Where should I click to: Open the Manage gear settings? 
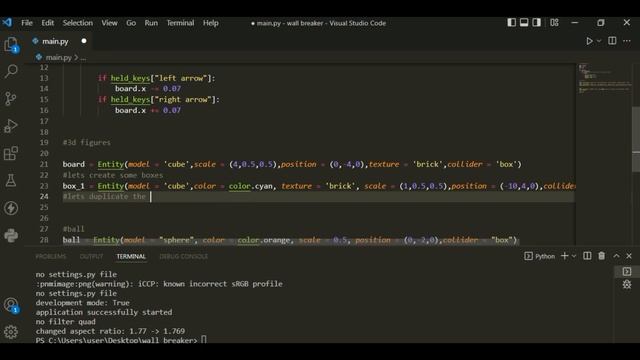click(11, 331)
